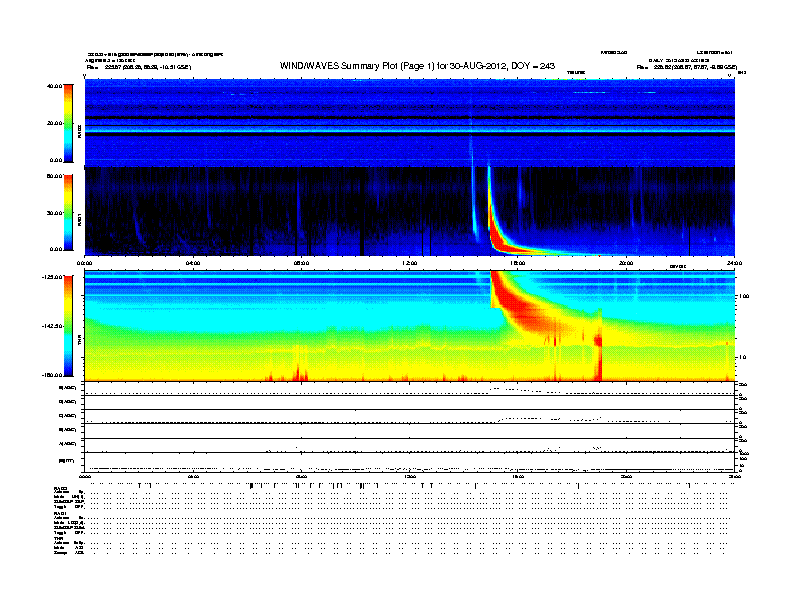This screenshot has height=612, width=792.
Task: Select the 20.00 label on RAD2 scale
Action: tap(55, 123)
